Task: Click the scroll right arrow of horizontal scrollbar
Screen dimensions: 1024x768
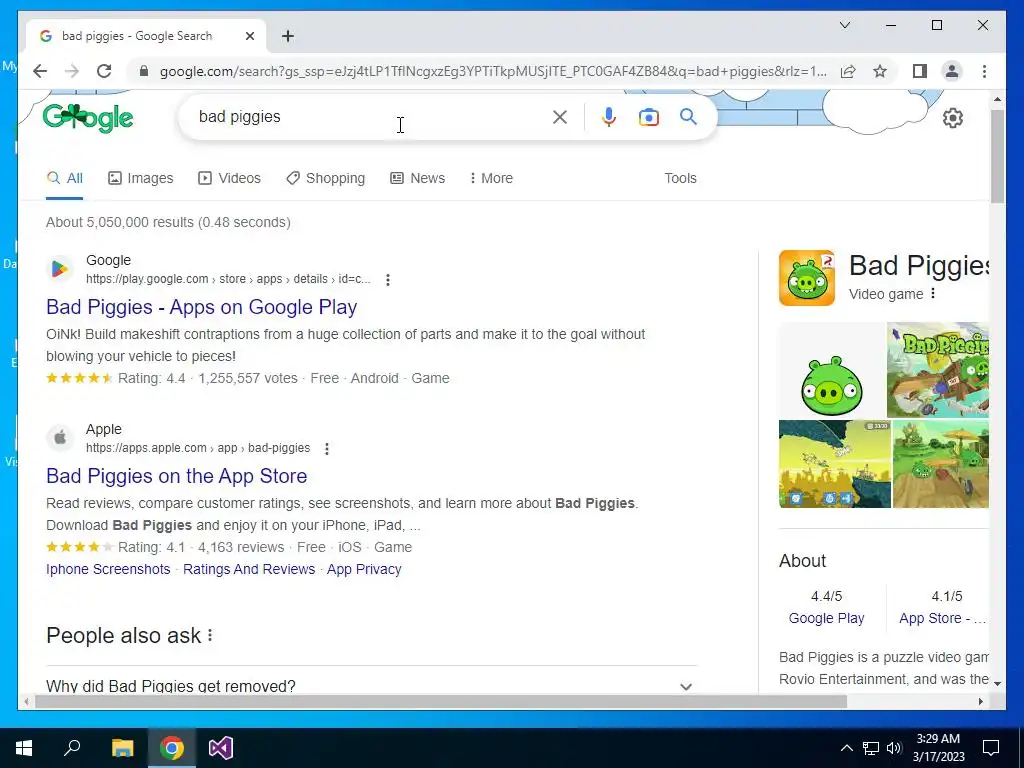Action: point(980,701)
